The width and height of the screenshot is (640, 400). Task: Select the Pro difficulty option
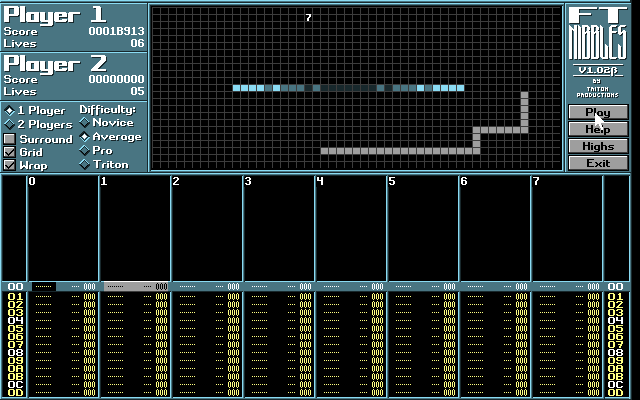(85, 150)
